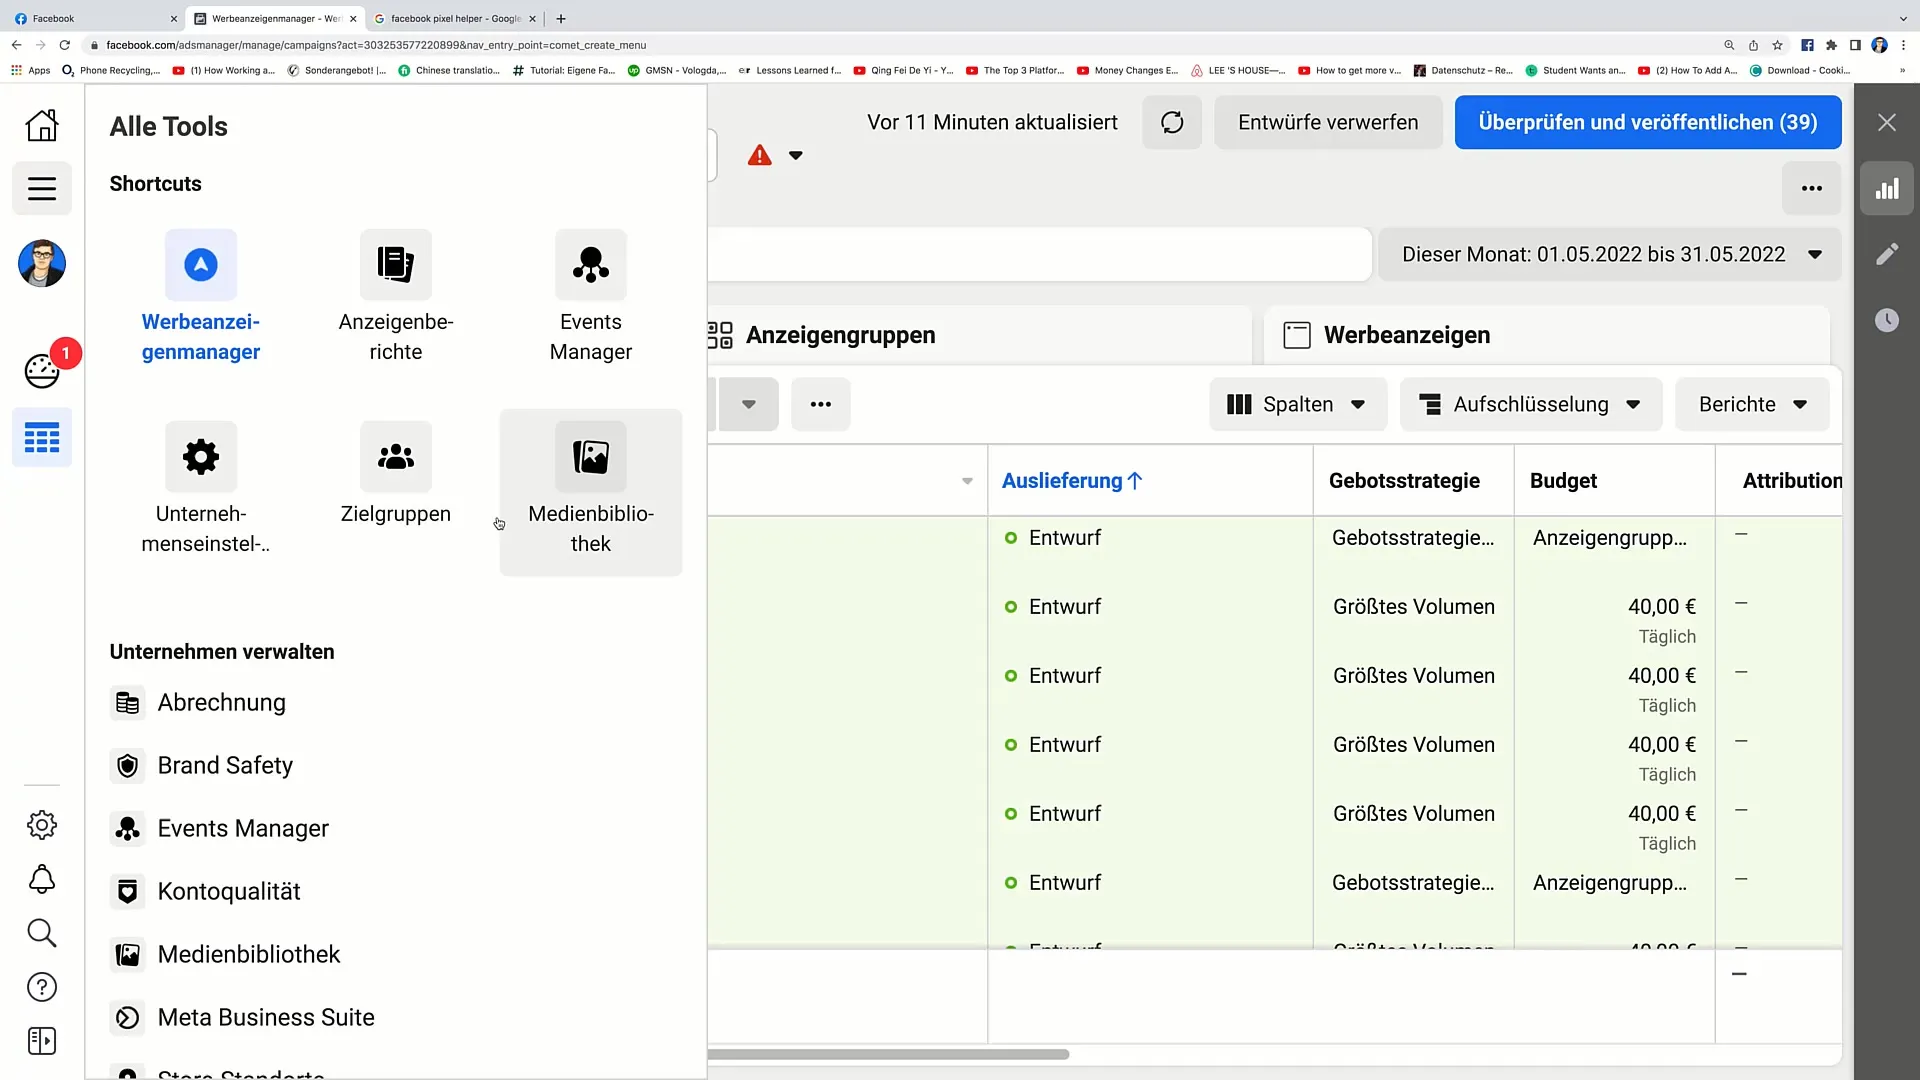
Task: Expand the dropdown arrow beside warning icon
Action: click(796, 155)
